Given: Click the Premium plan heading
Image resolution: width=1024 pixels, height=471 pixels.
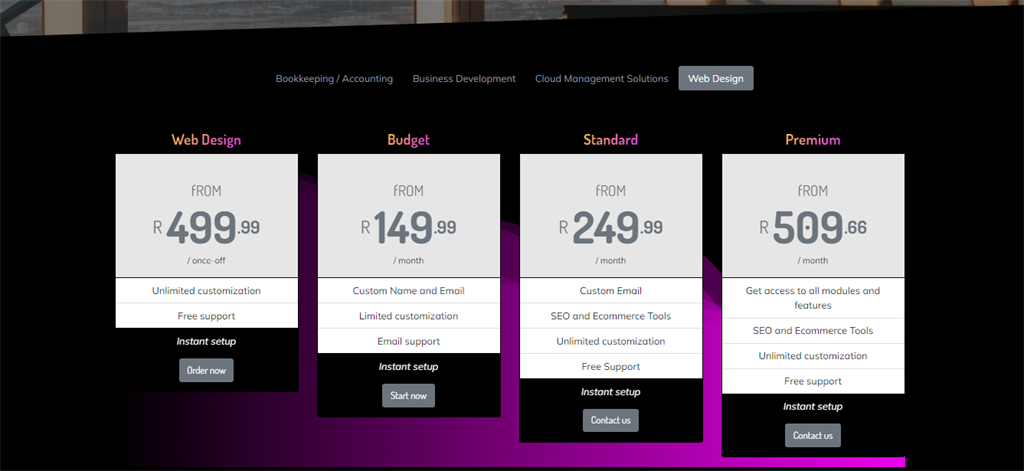Looking at the screenshot, I should 813,140.
